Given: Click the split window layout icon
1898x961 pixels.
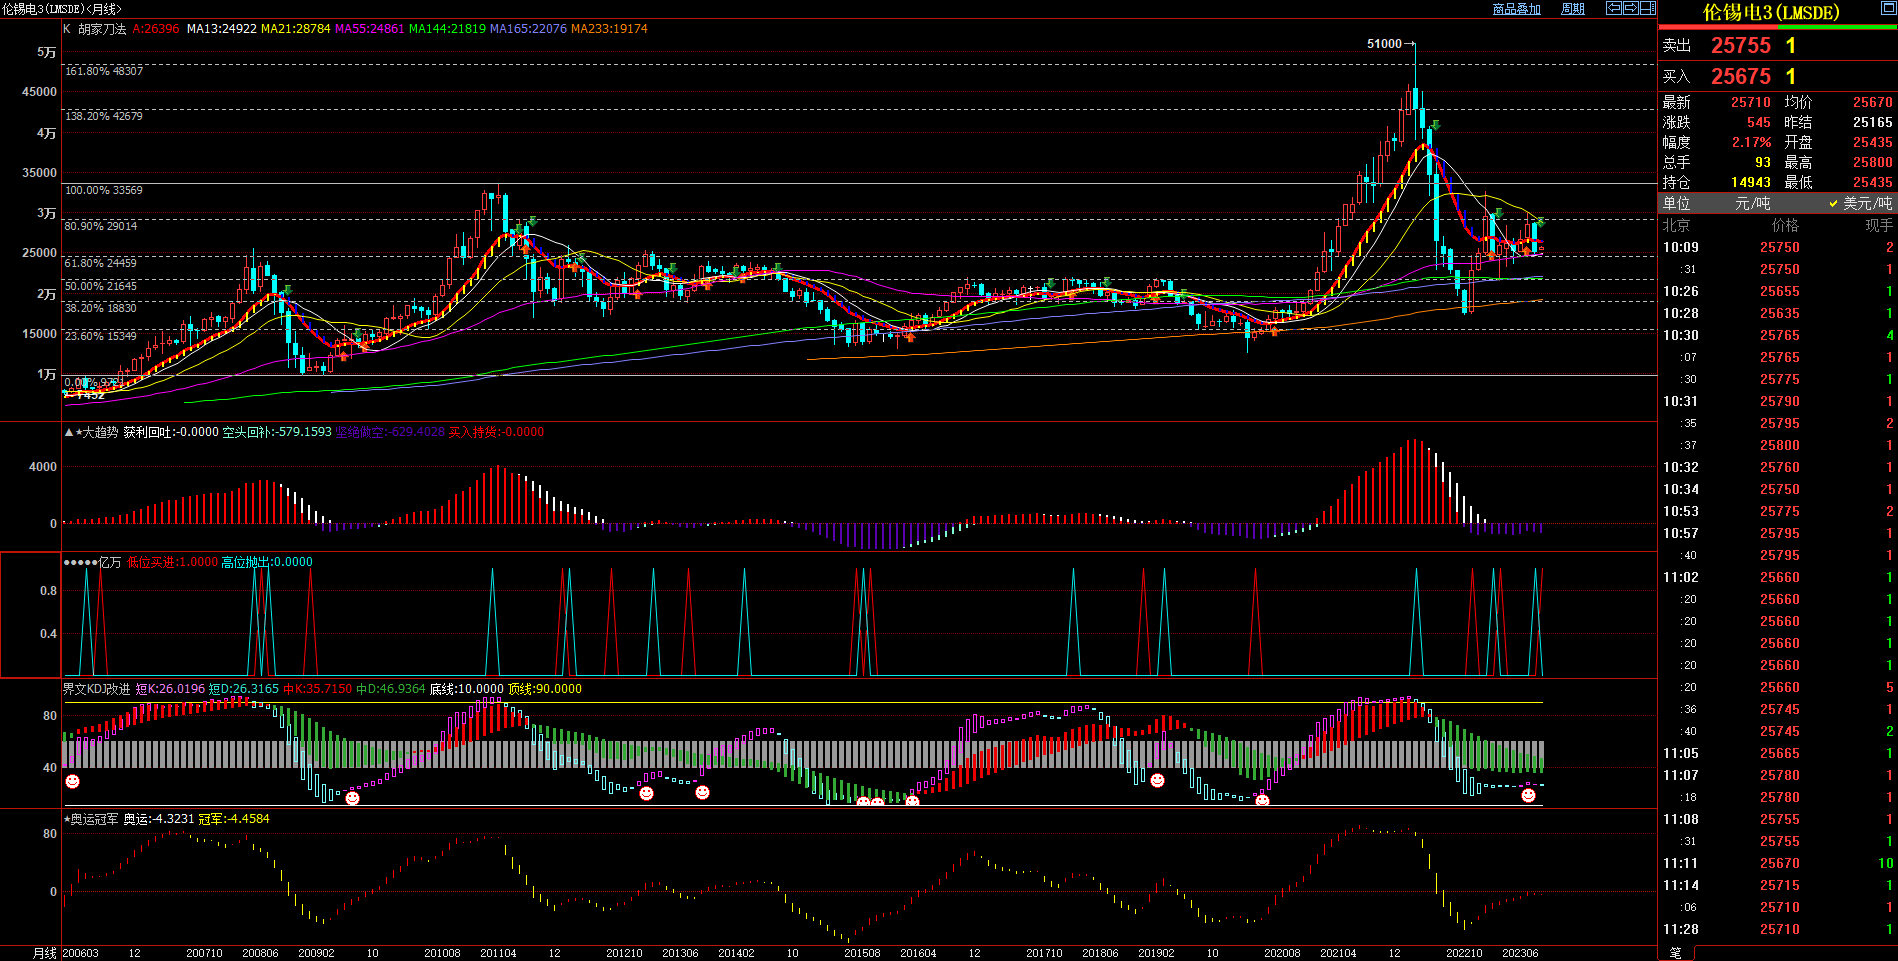Looking at the screenshot, I should (1648, 8).
